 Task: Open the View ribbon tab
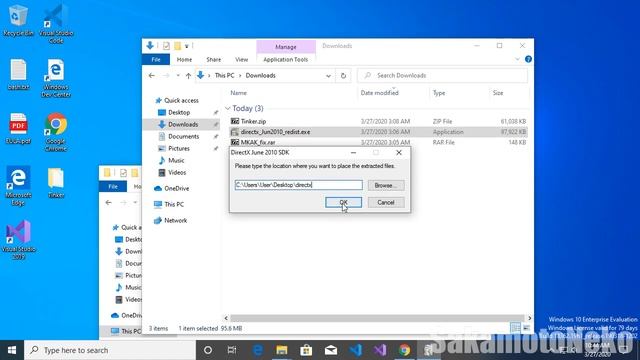[242, 60]
